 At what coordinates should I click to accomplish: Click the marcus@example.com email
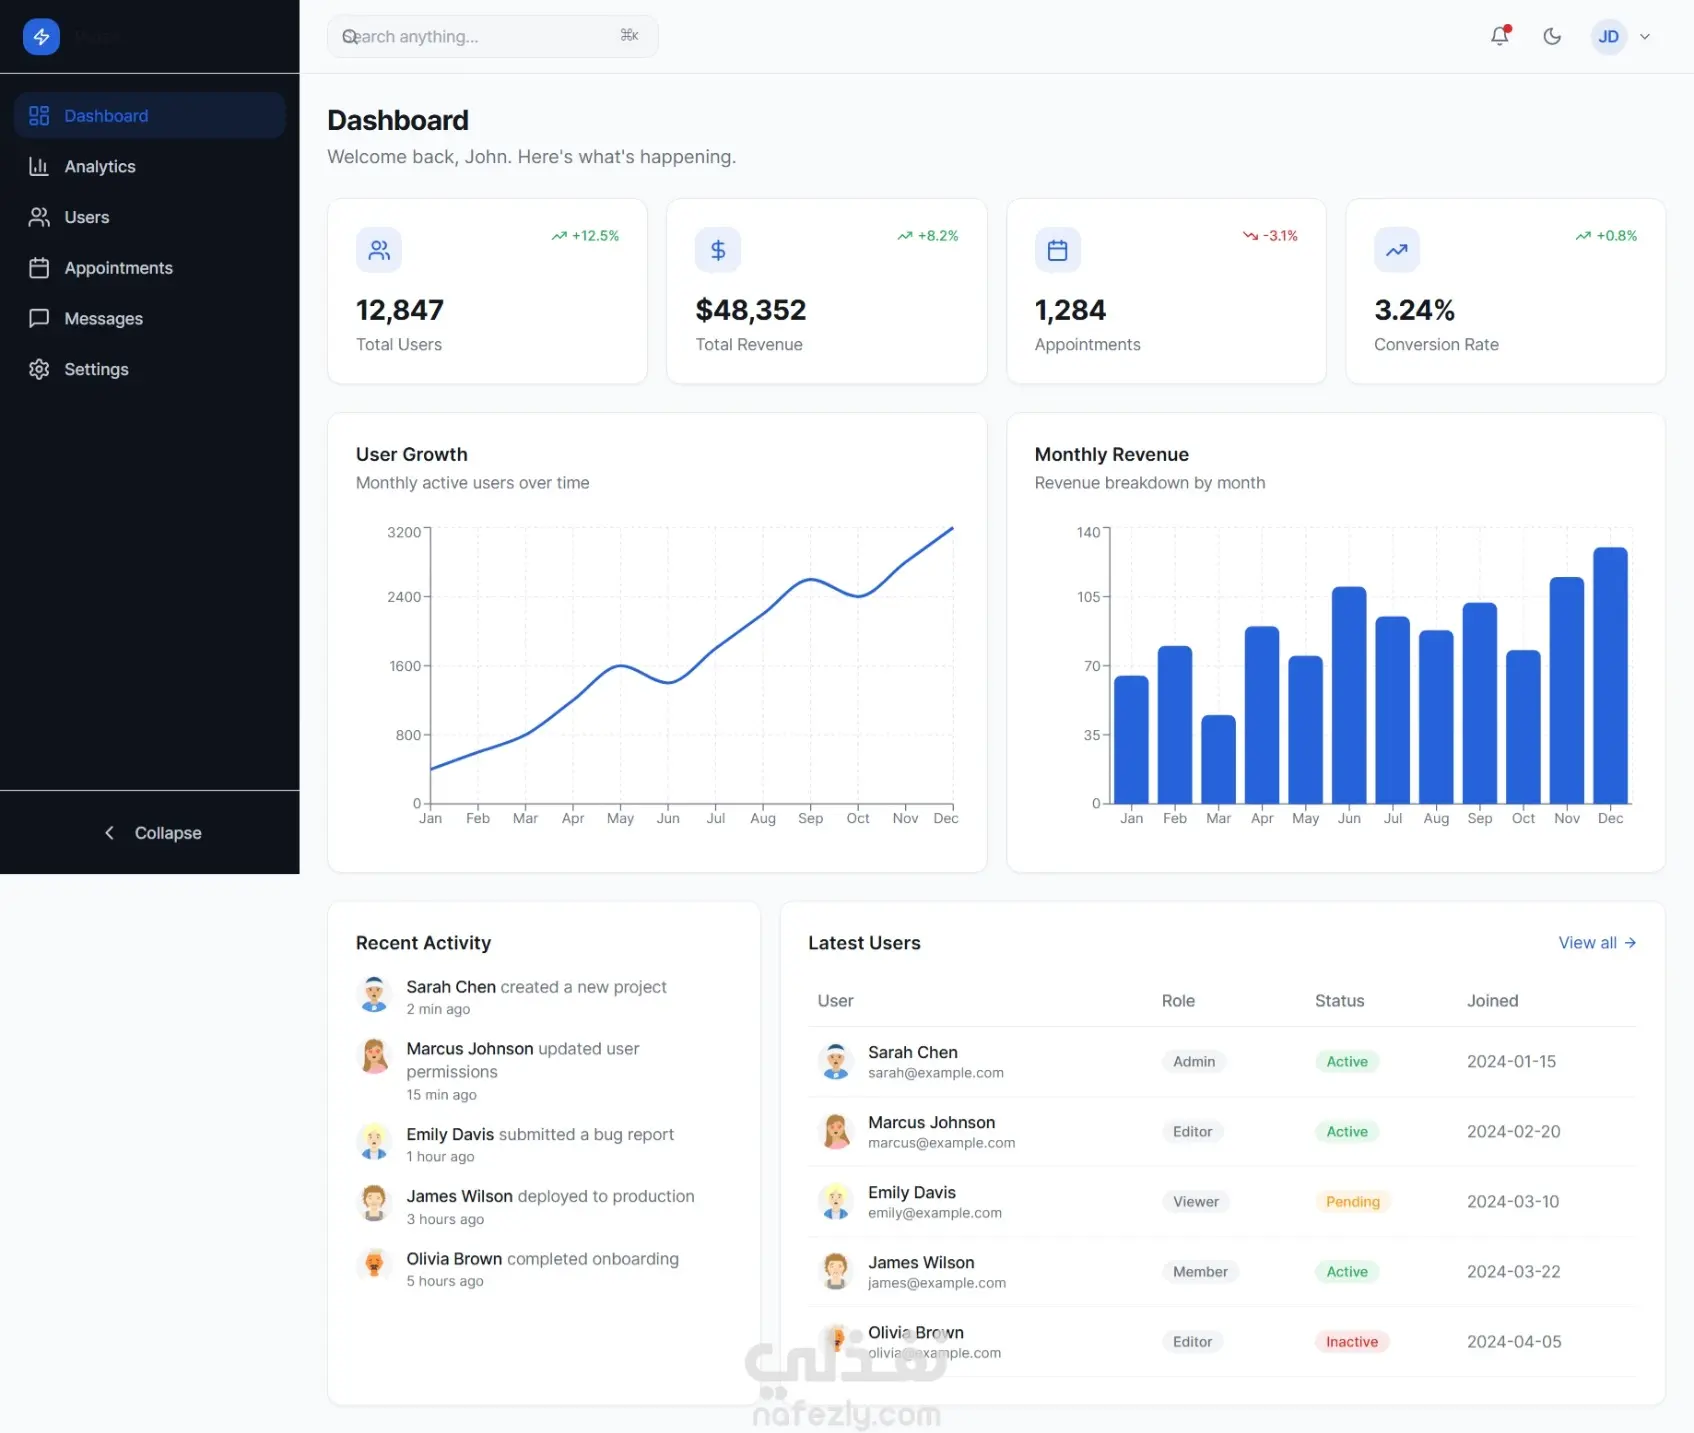point(942,1143)
